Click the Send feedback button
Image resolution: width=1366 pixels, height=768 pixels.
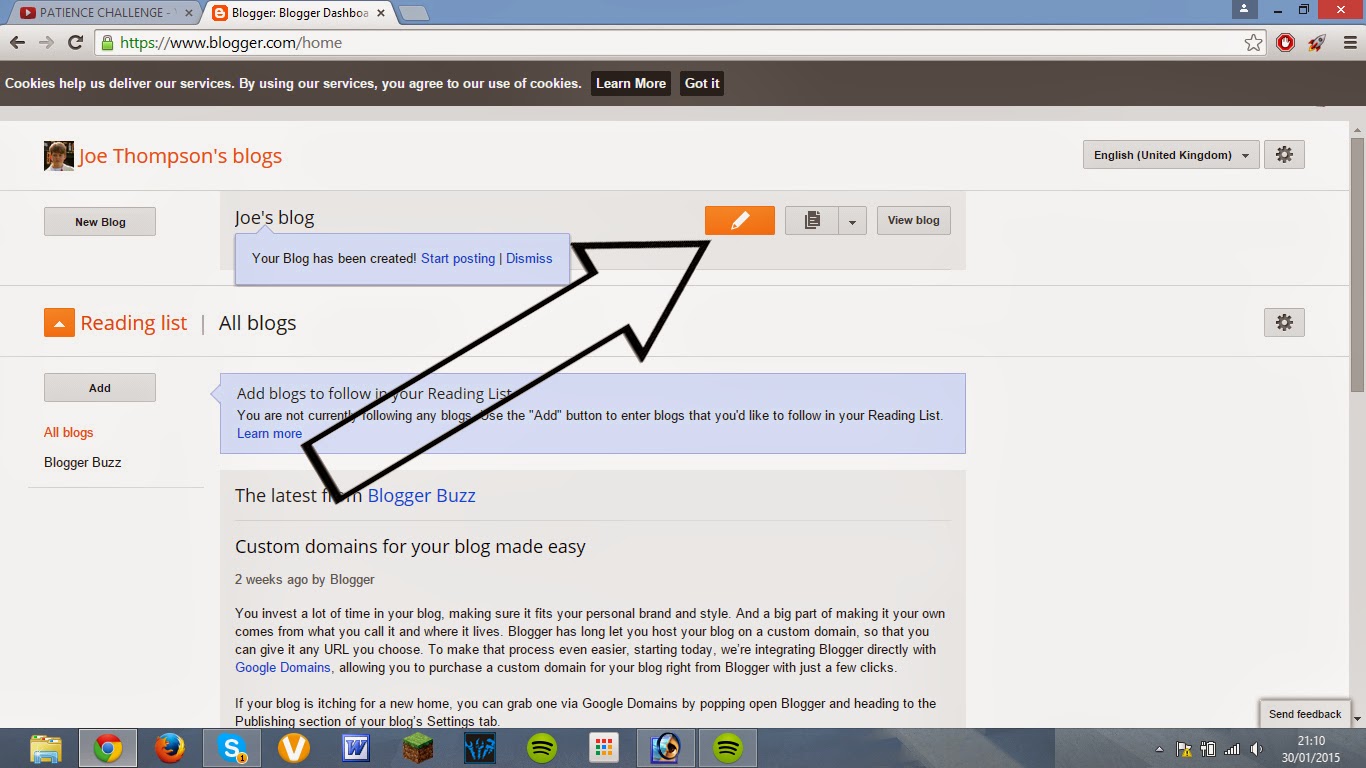click(x=1305, y=714)
